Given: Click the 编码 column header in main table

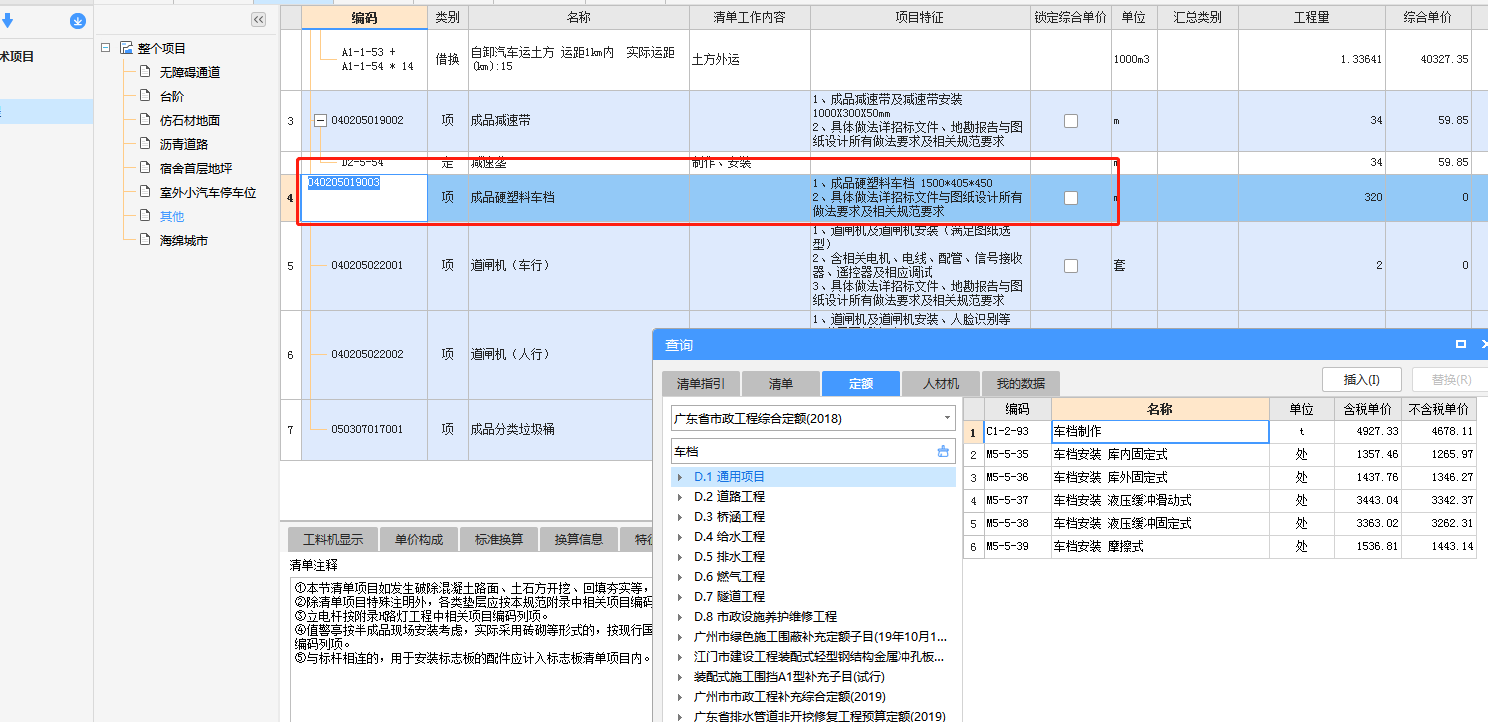Looking at the screenshot, I should click(364, 17).
